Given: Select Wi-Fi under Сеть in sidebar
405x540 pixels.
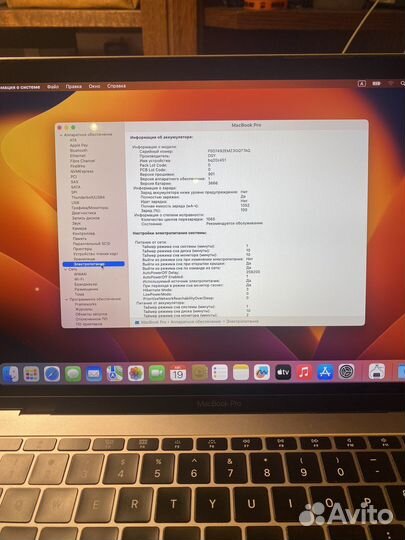Looking at the screenshot, I should pos(80,279).
